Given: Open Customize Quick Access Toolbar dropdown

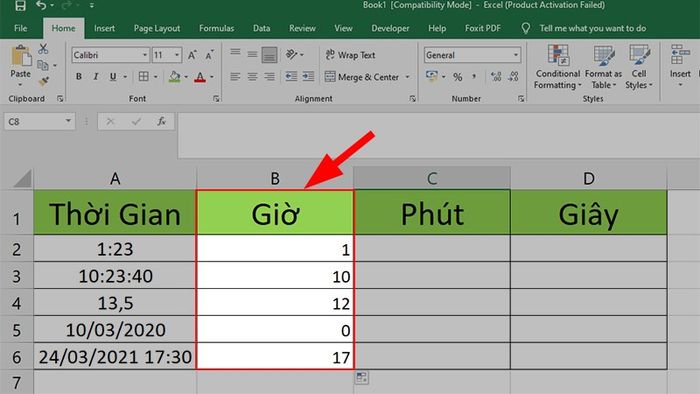Looking at the screenshot, I should (x=92, y=5).
